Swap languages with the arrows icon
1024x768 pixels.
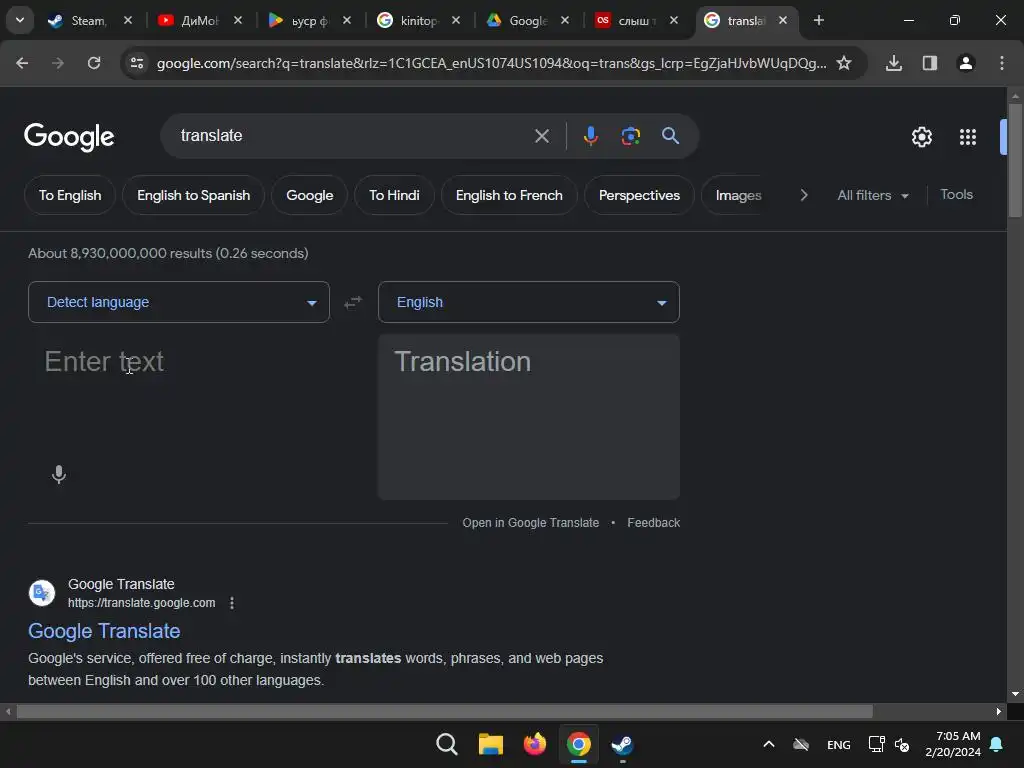(353, 302)
